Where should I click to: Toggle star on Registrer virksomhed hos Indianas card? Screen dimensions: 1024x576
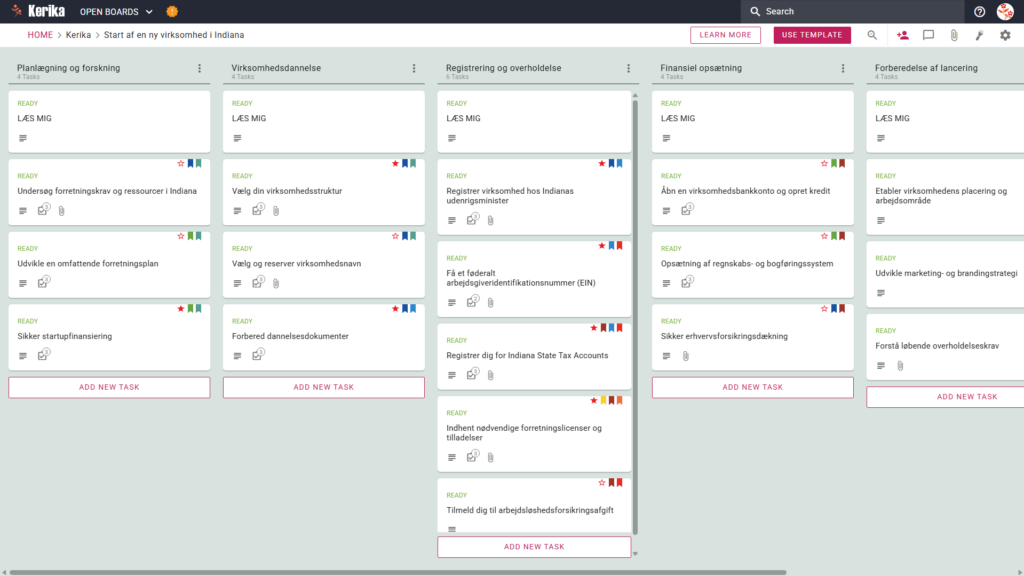(601, 163)
